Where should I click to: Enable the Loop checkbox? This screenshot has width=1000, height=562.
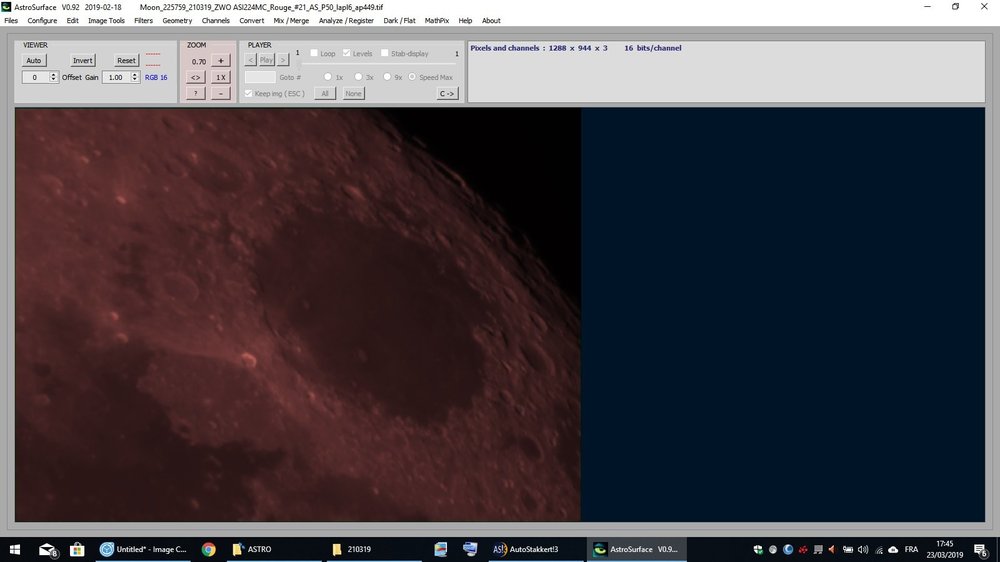[314, 53]
